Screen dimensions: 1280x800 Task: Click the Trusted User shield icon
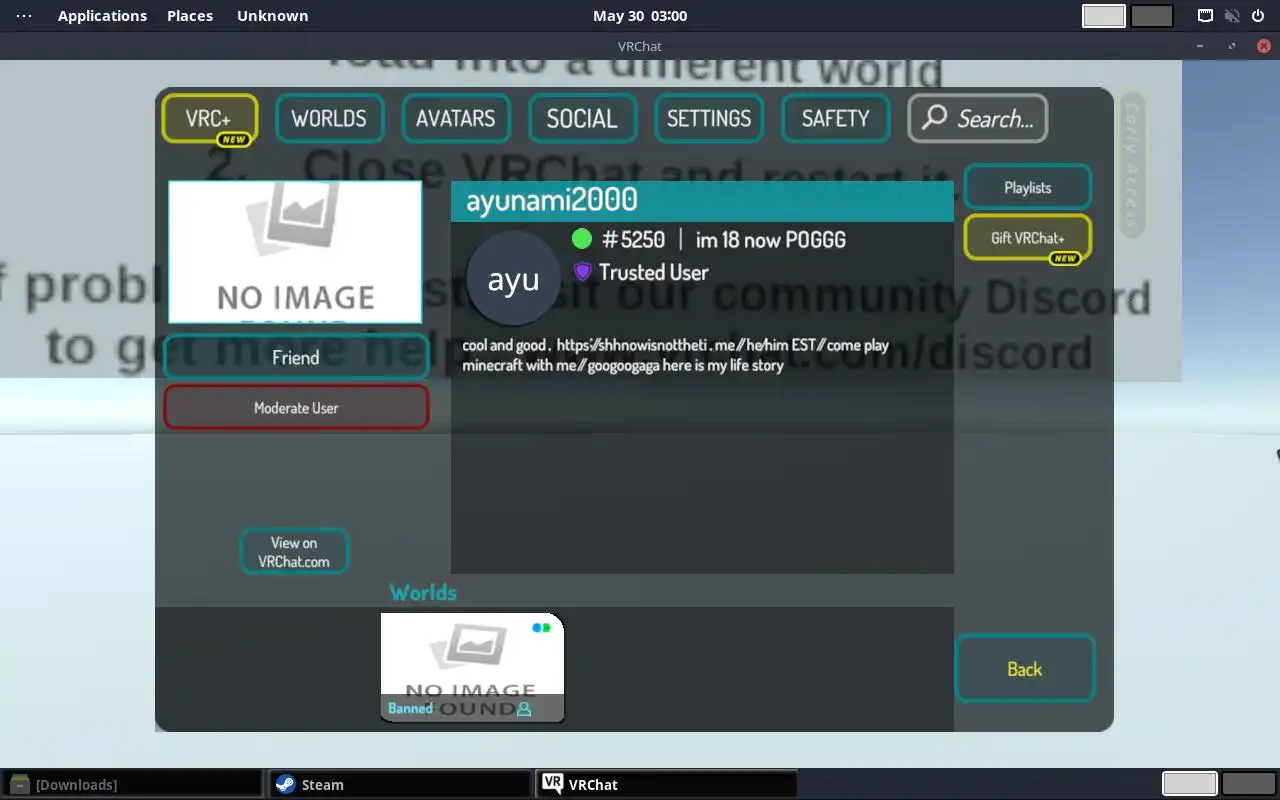pos(582,272)
